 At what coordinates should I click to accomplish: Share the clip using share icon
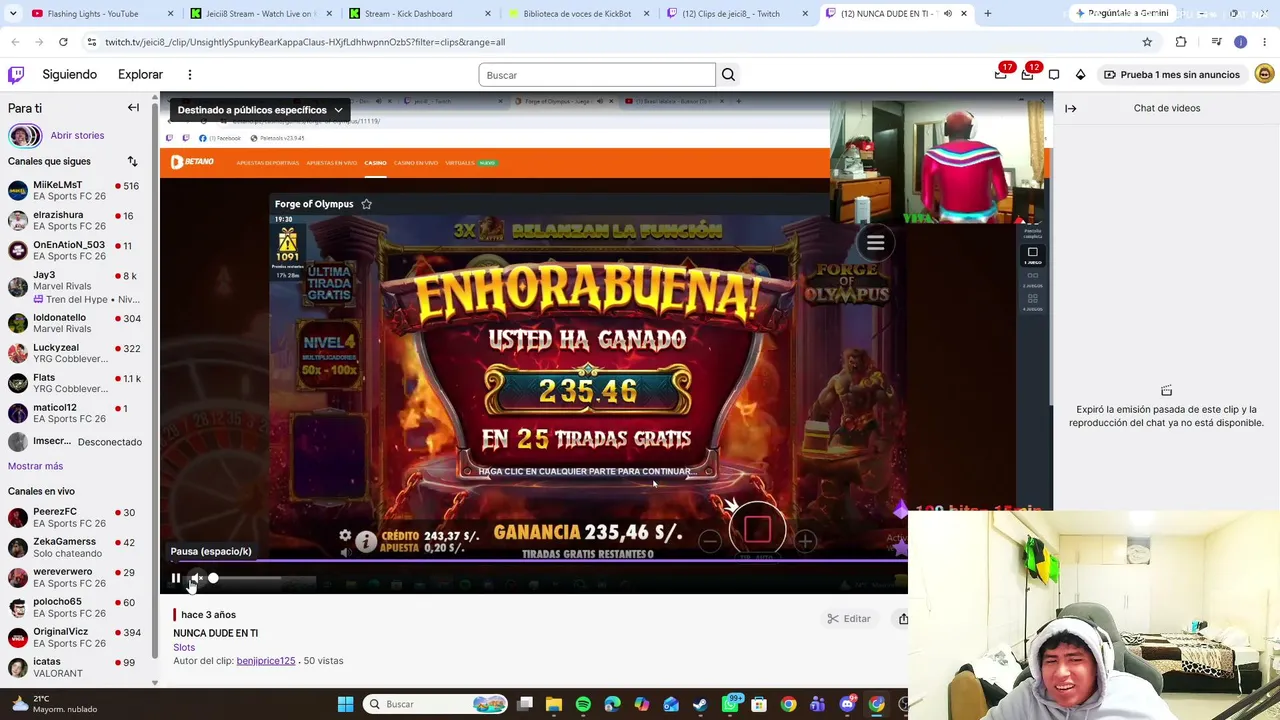[x=902, y=619]
